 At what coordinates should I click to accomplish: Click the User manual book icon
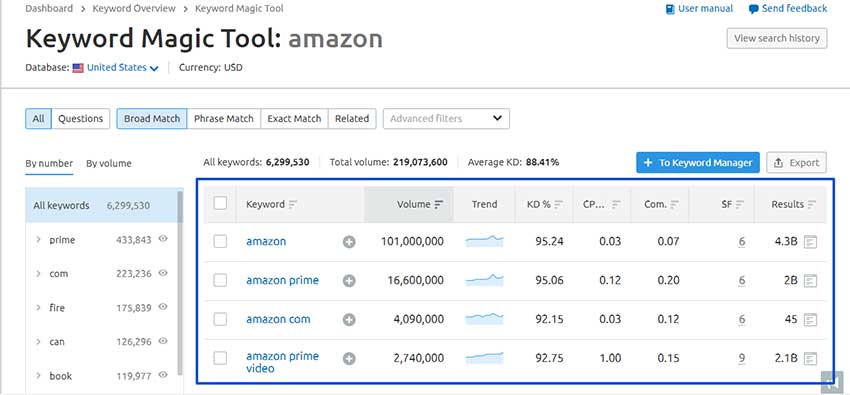pos(670,9)
